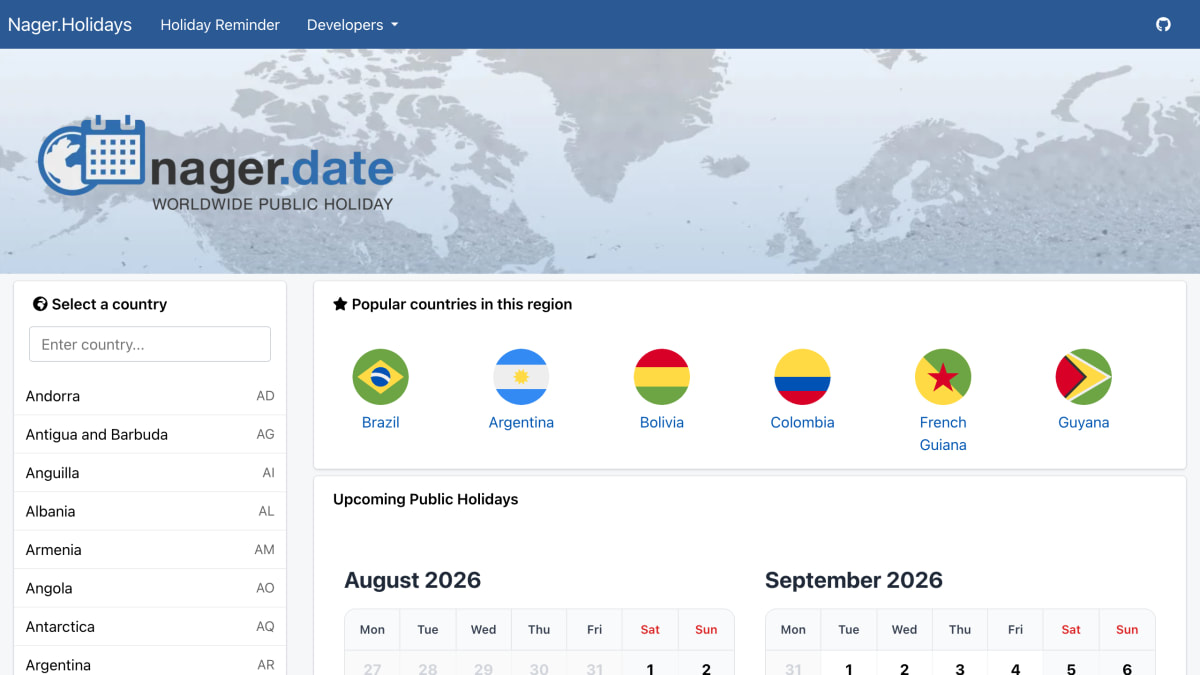Image resolution: width=1200 pixels, height=675 pixels.
Task: Click the September 2026 calendar heading
Action: 854,580
